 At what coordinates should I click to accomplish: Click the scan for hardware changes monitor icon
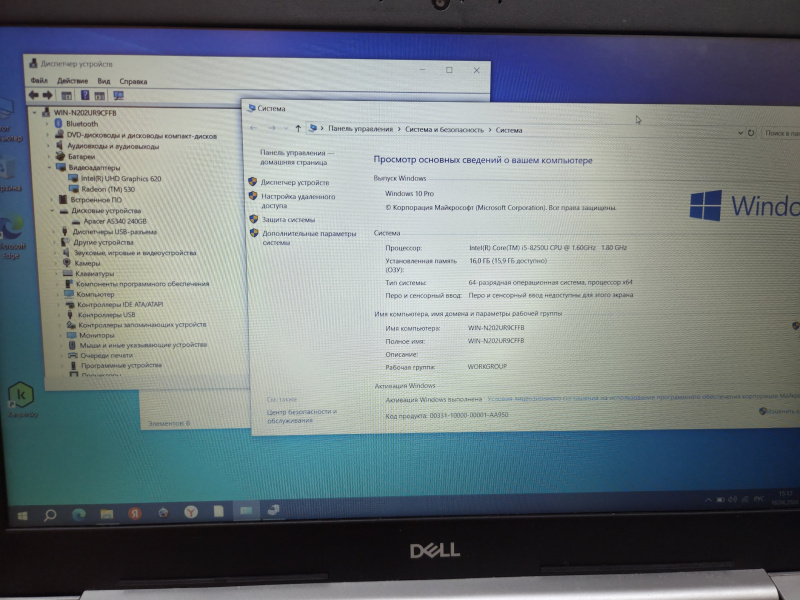(118, 96)
